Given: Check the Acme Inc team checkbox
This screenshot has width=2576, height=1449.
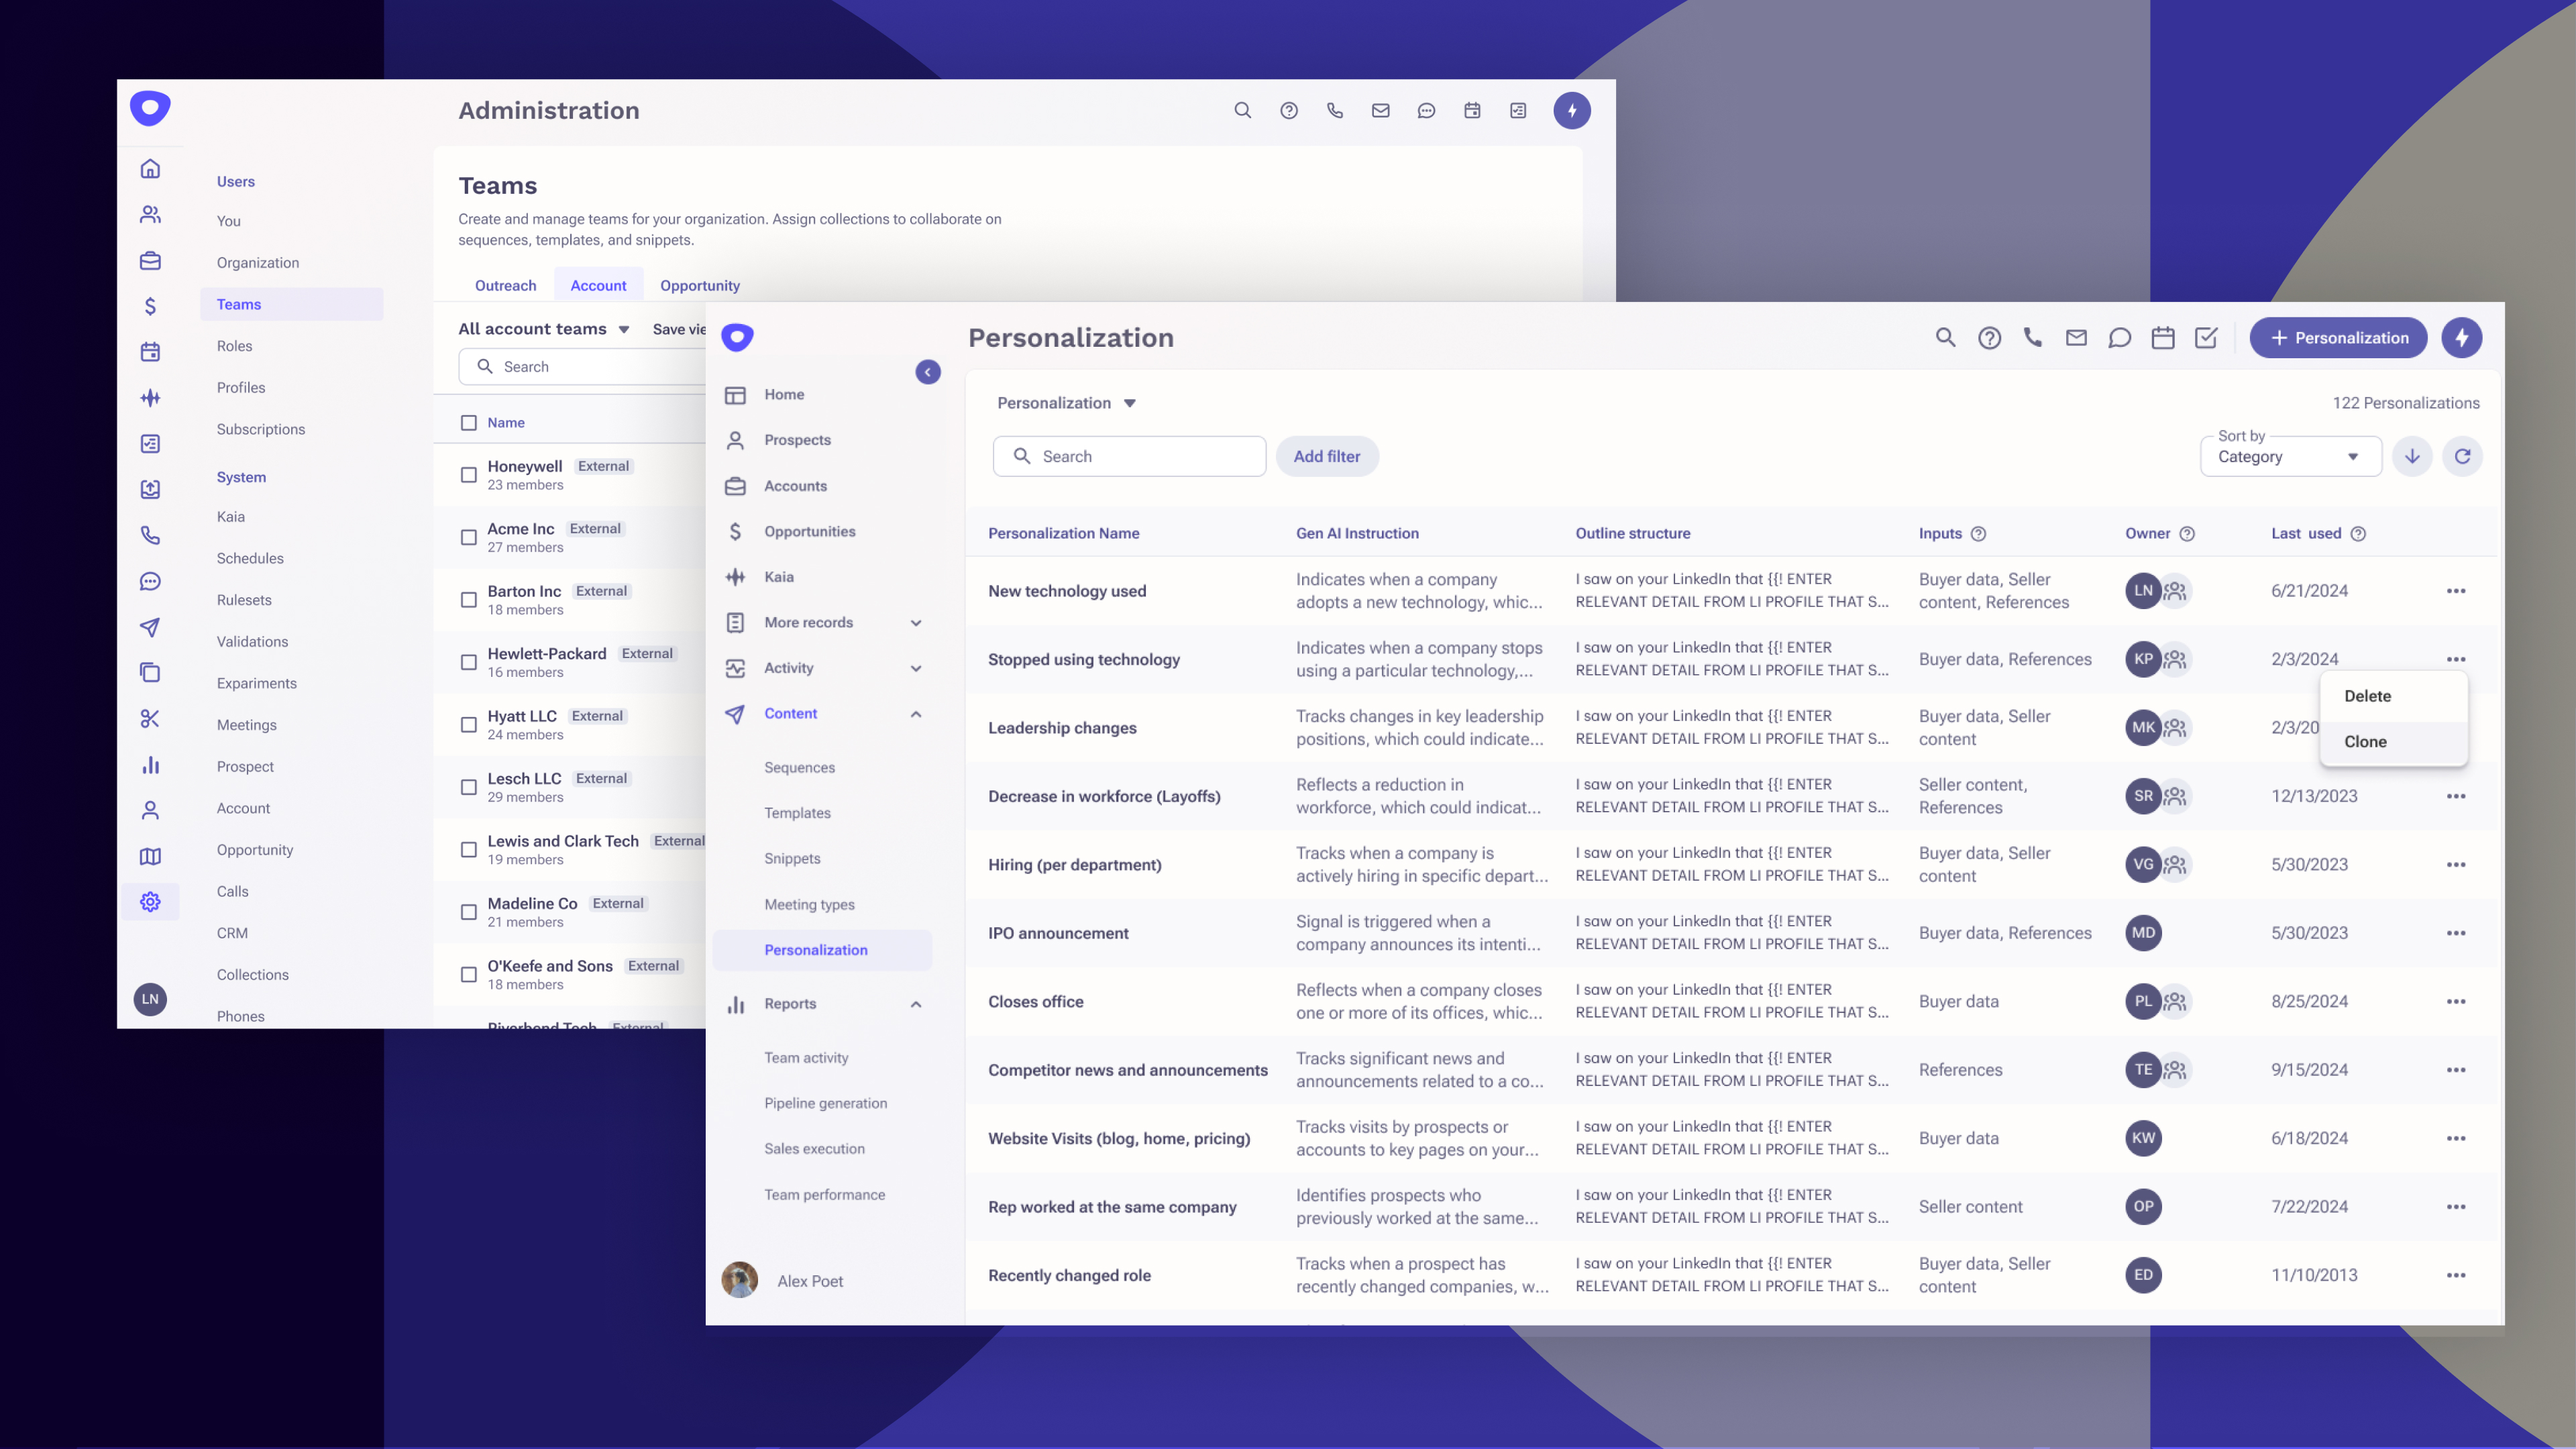Looking at the screenshot, I should click(x=468, y=537).
